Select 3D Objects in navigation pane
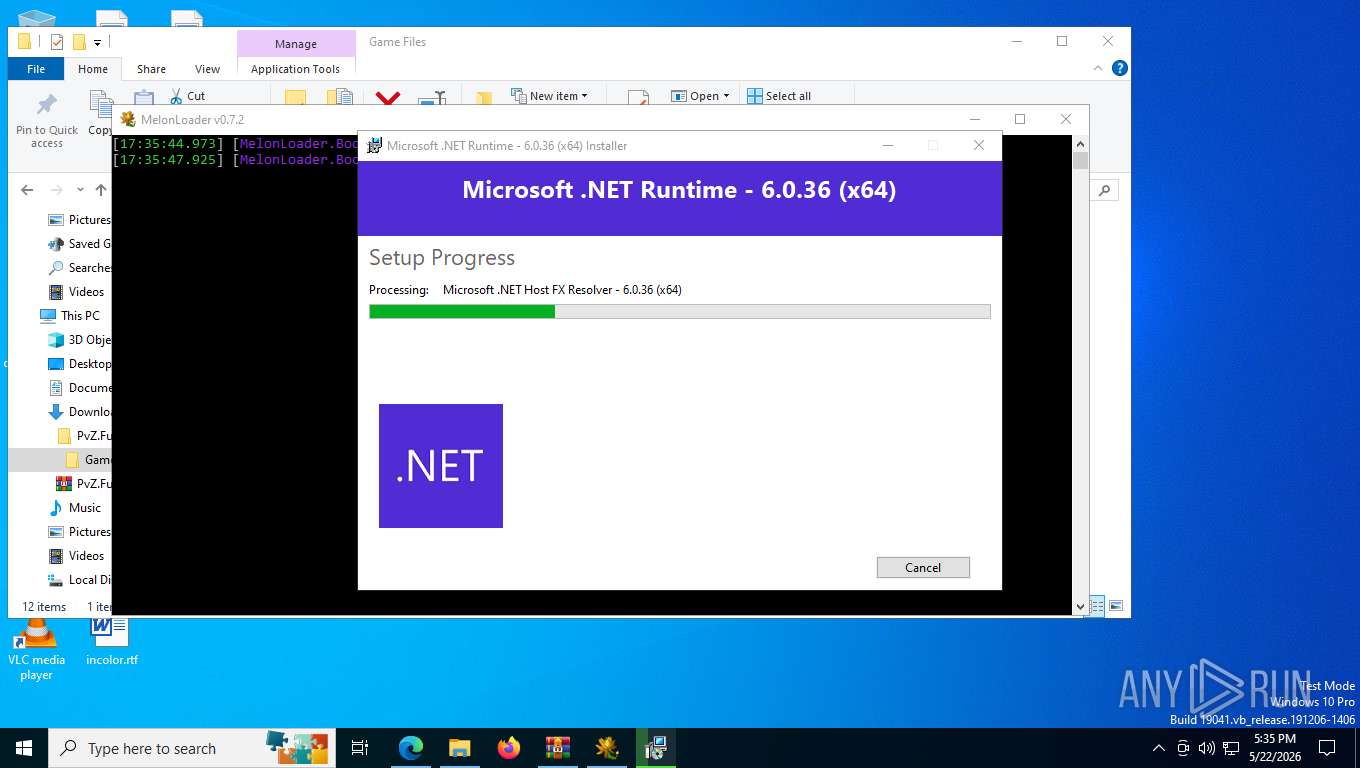 tap(79, 339)
